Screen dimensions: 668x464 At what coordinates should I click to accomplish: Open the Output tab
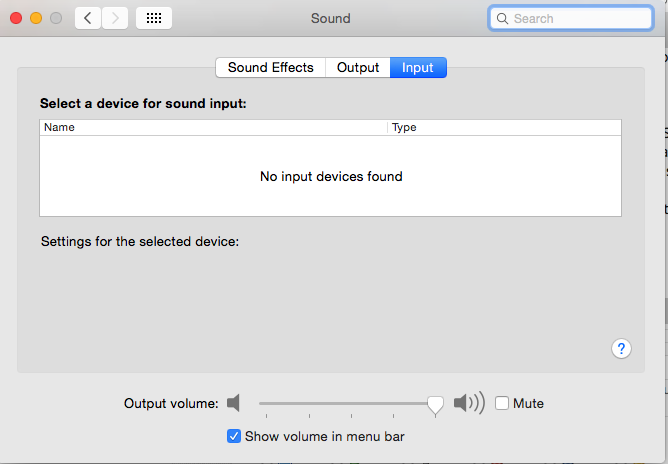coord(358,68)
